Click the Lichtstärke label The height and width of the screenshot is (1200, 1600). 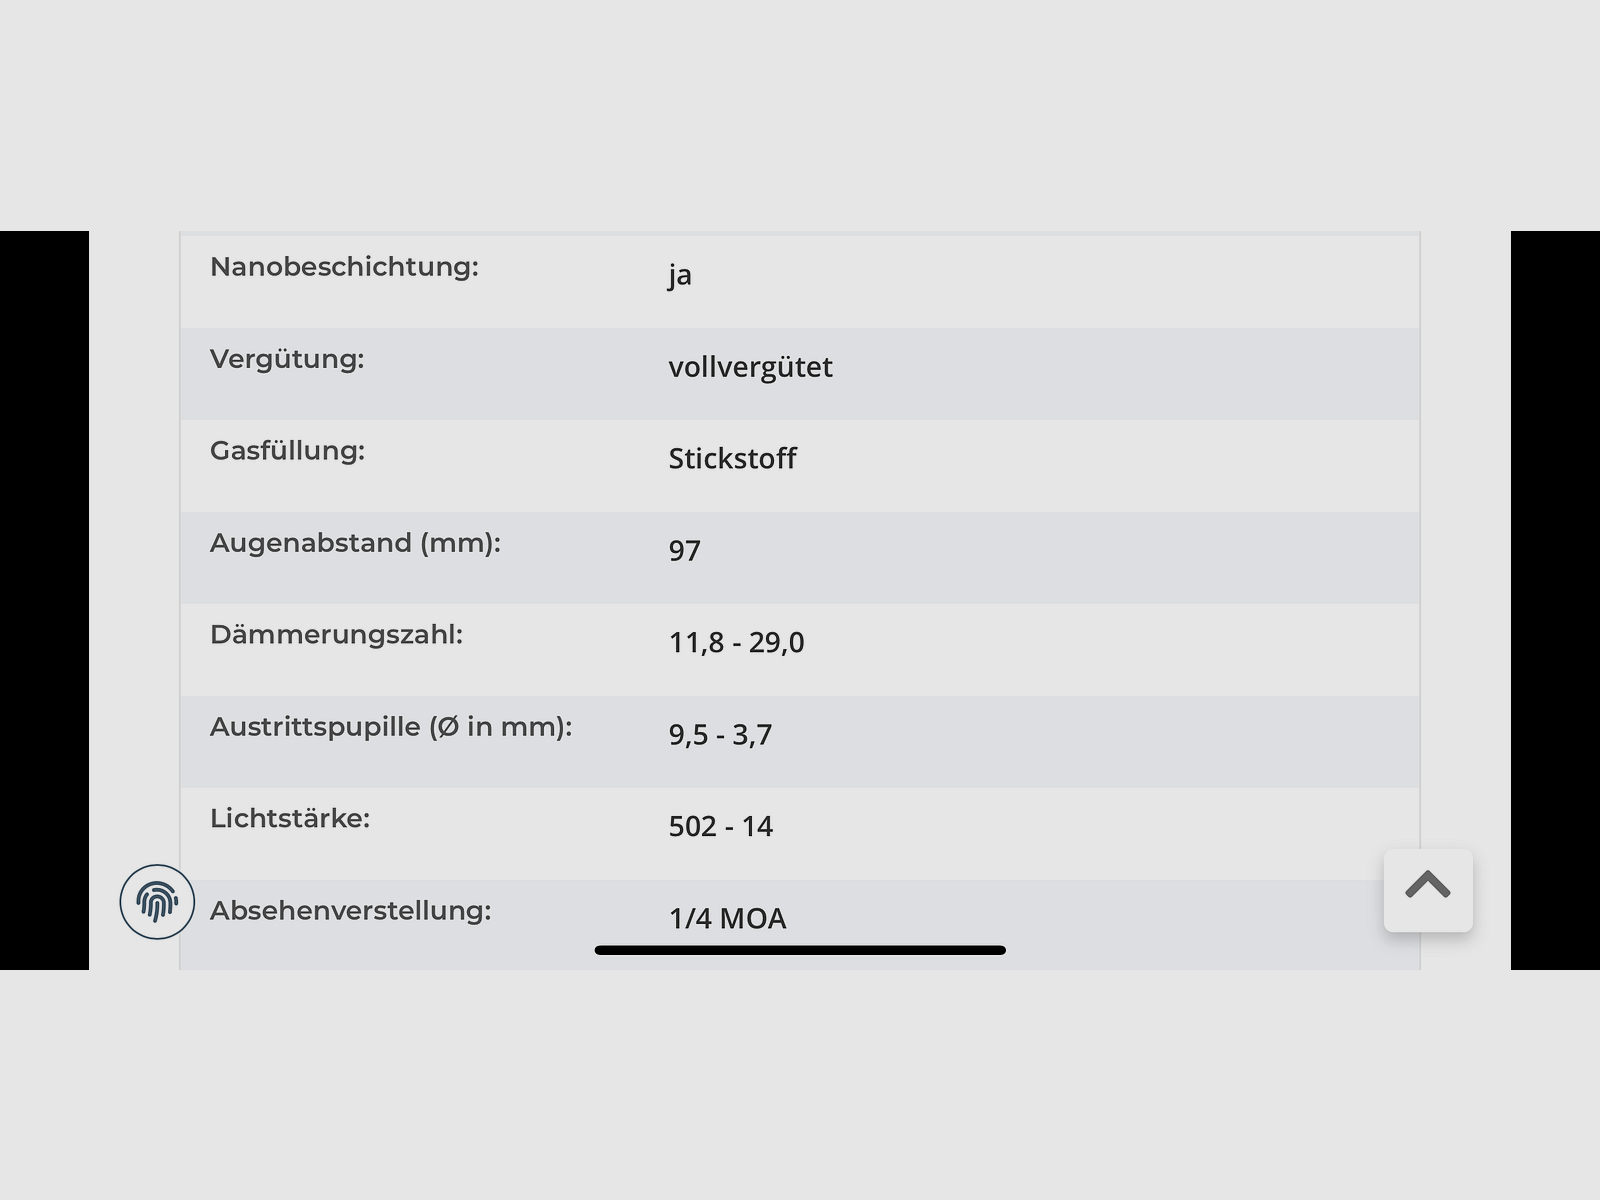[290, 819]
